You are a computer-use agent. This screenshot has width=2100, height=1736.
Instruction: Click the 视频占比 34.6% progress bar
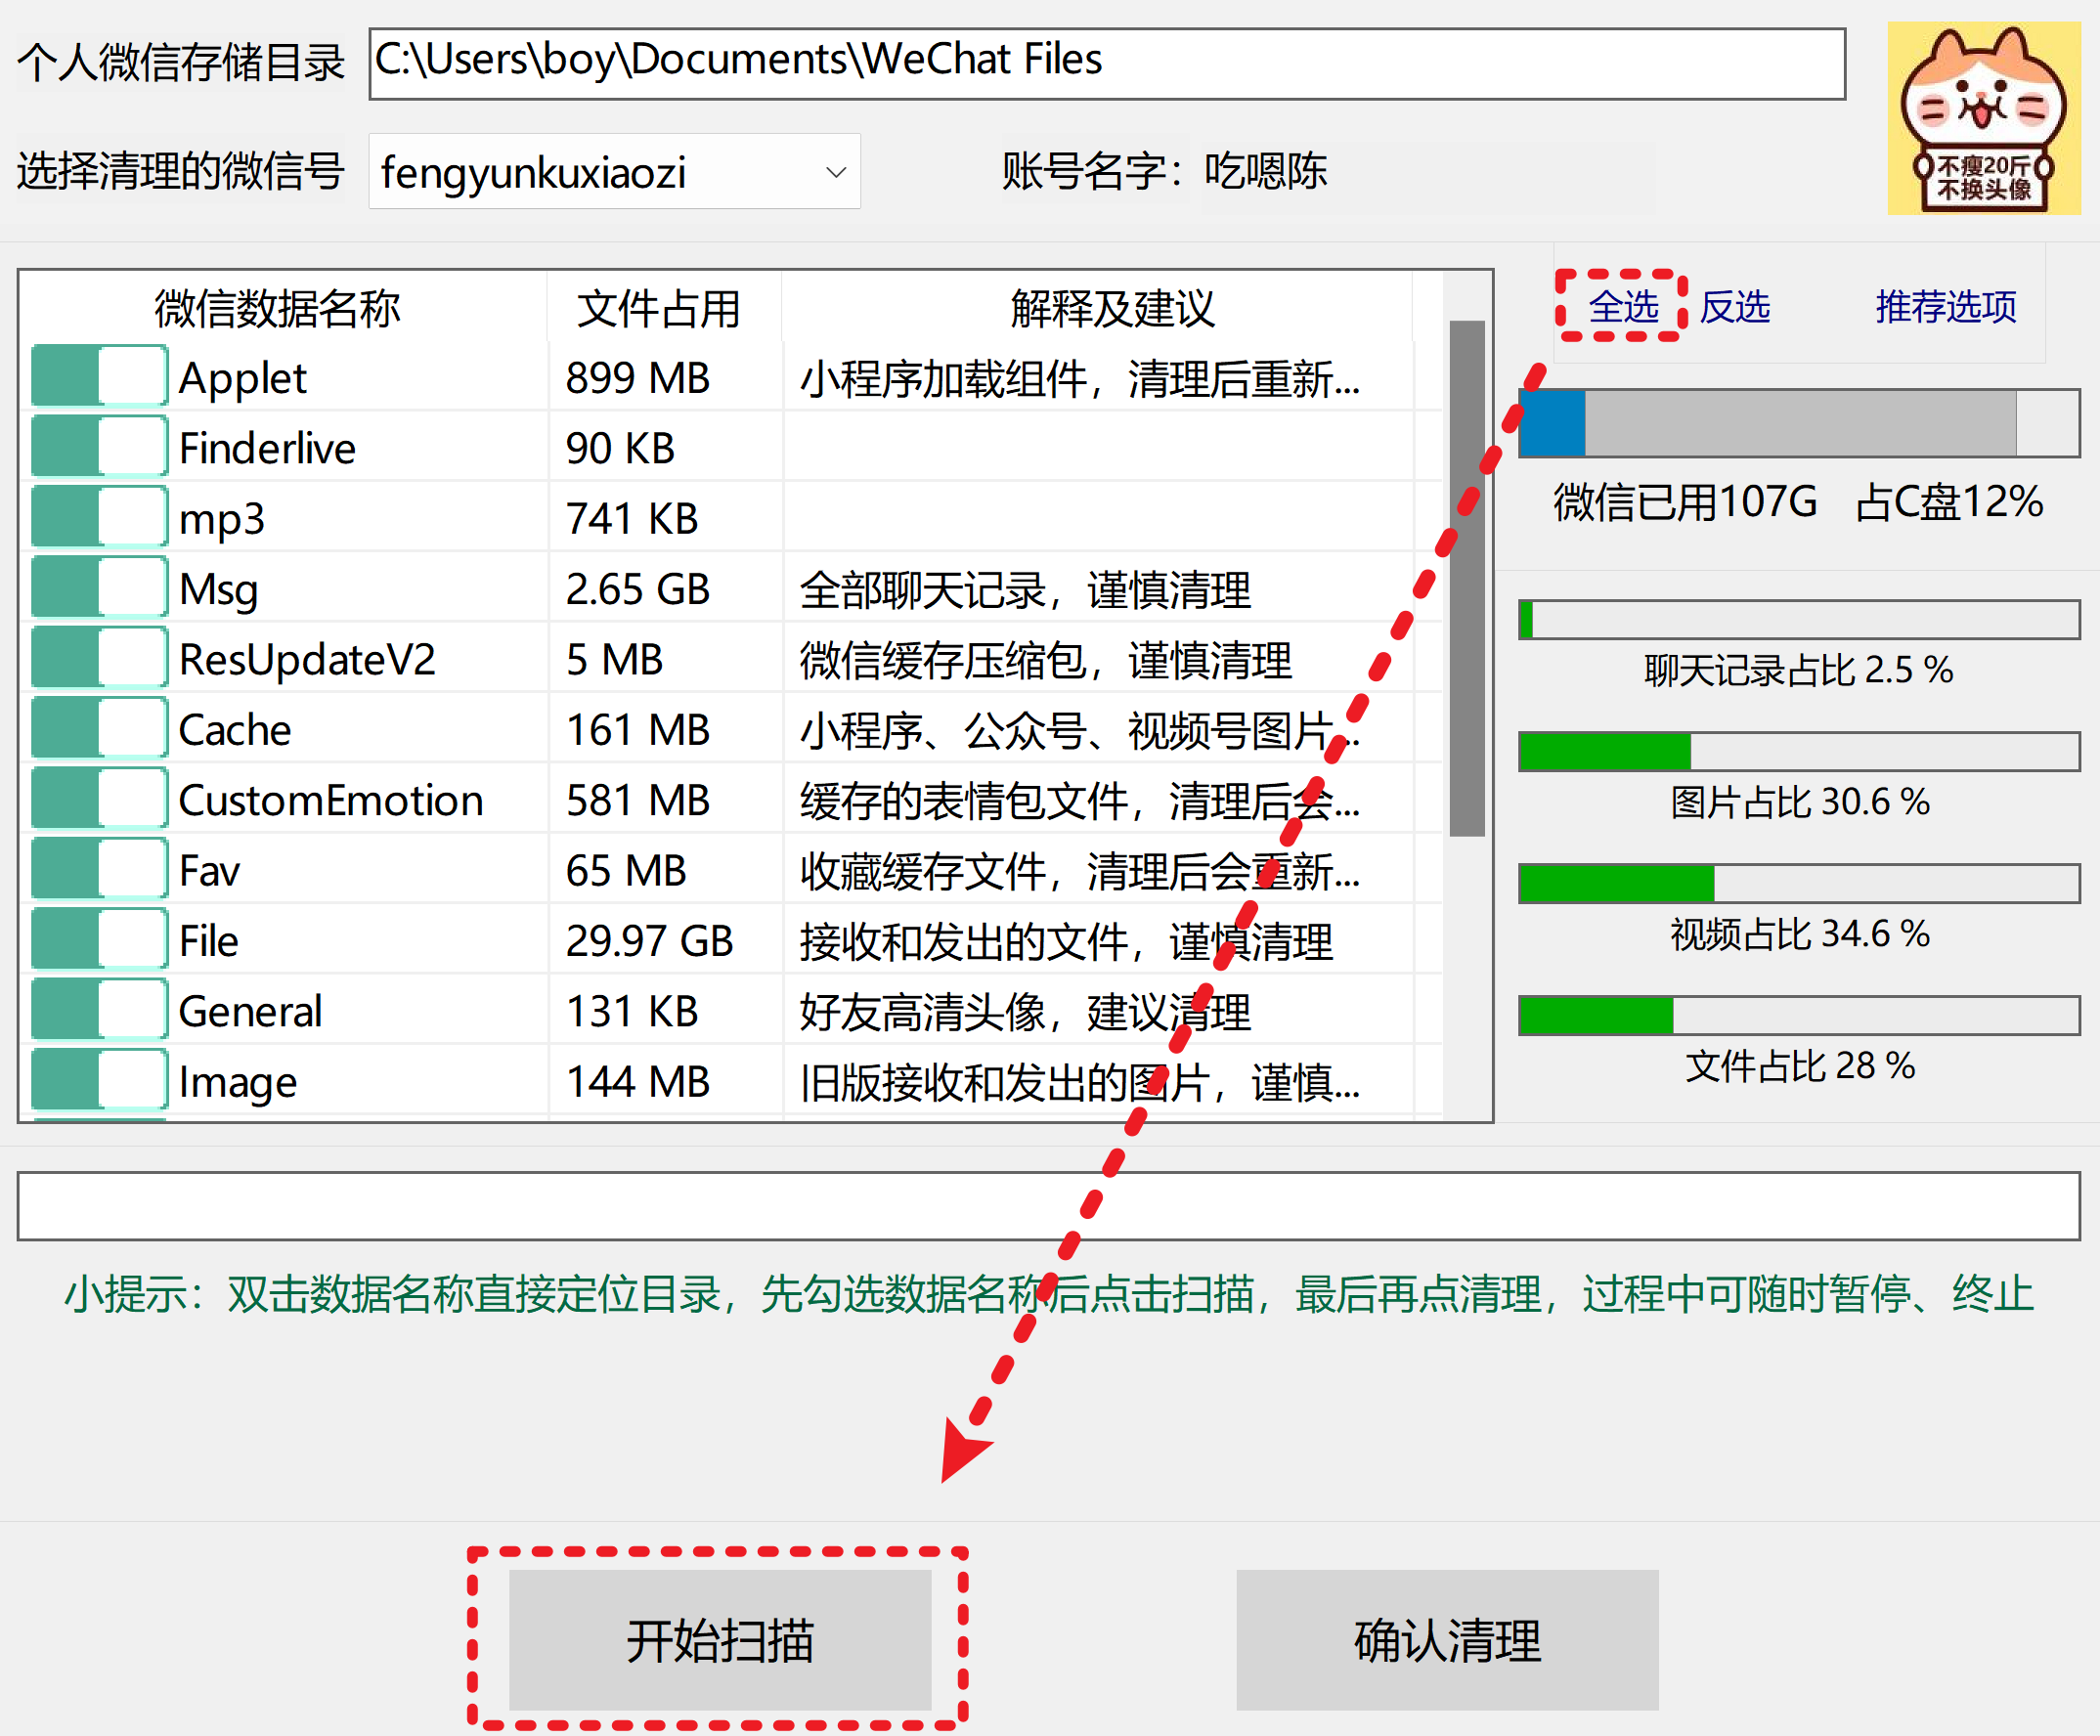click(1798, 883)
